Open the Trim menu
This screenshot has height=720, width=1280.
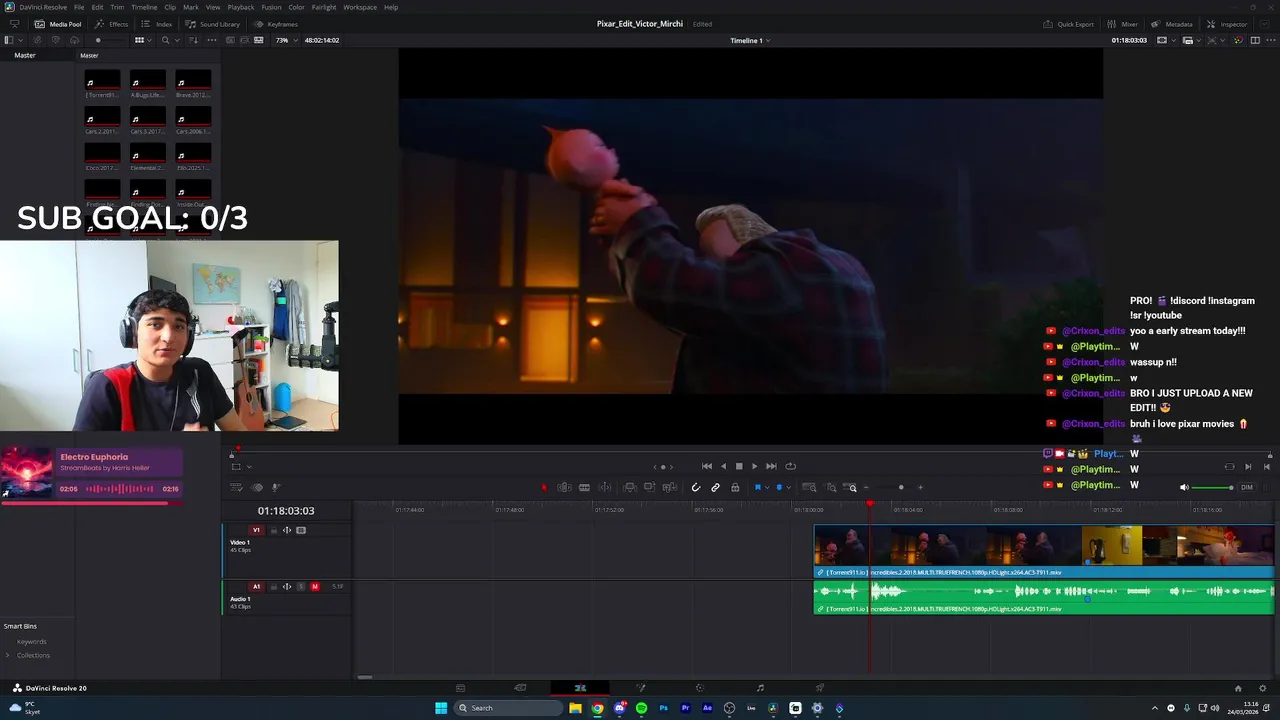(117, 7)
